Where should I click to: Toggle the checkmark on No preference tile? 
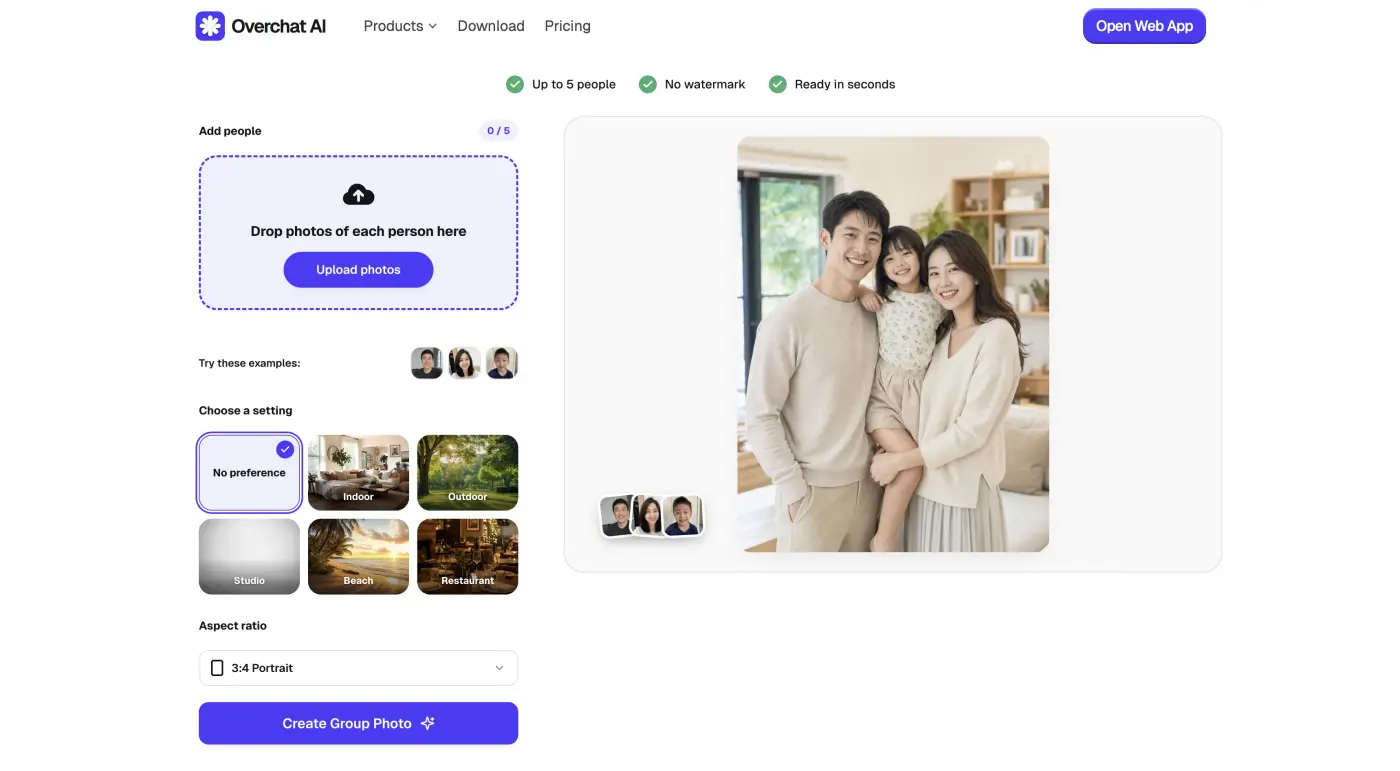click(x=285, y=449)
